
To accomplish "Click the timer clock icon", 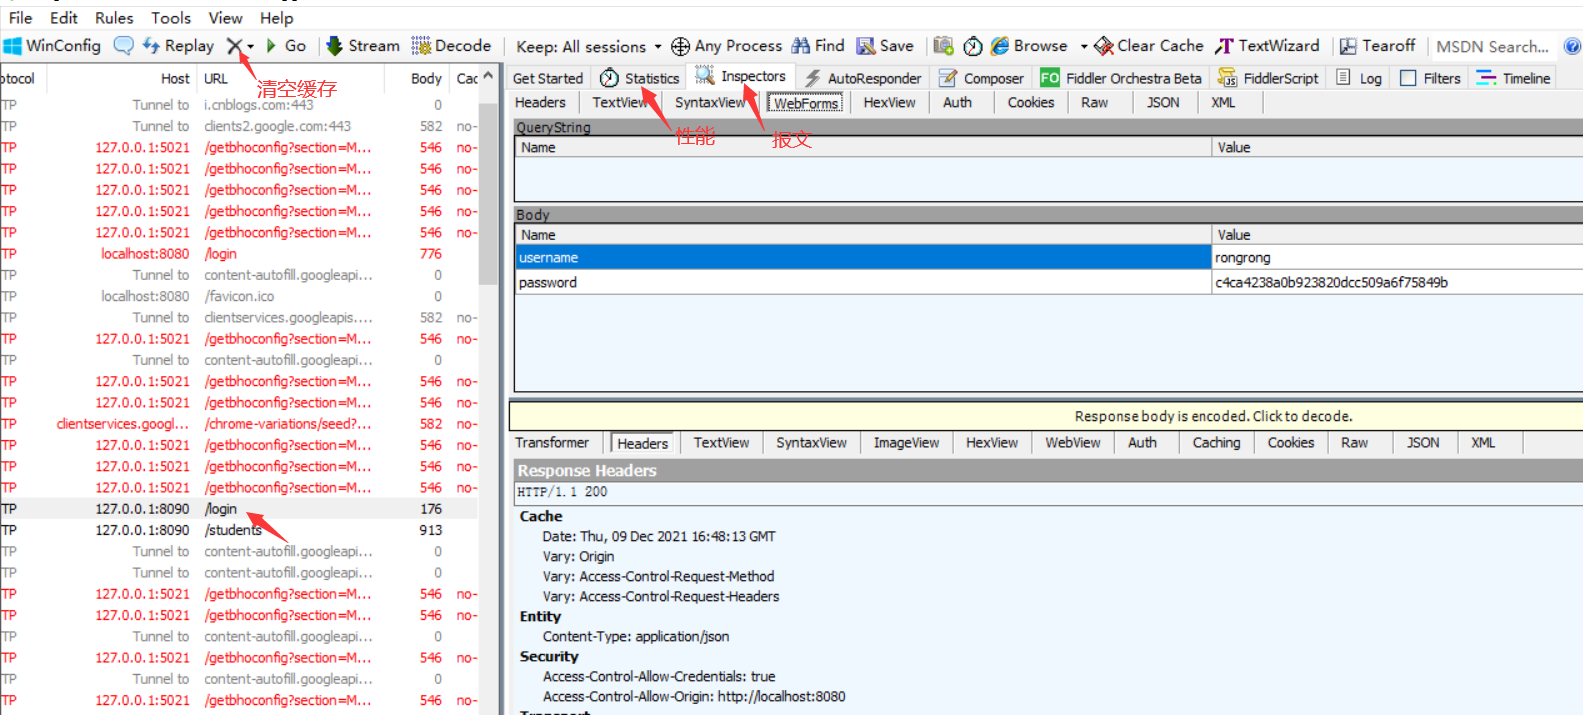I will (x=973, y=46).
